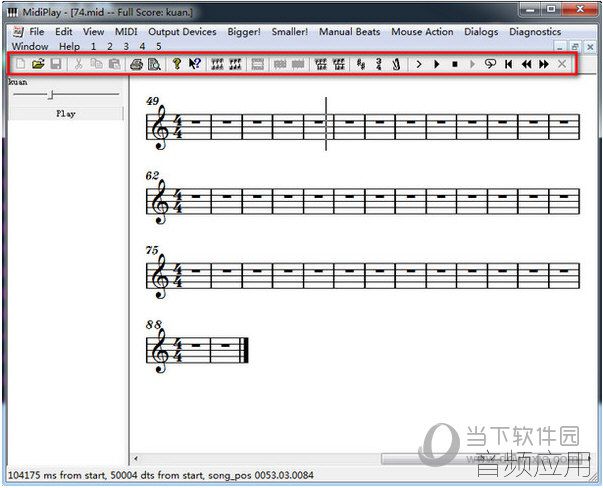Select menu item 2
Screen dimensions: 603x488
(x=110, y=47)
